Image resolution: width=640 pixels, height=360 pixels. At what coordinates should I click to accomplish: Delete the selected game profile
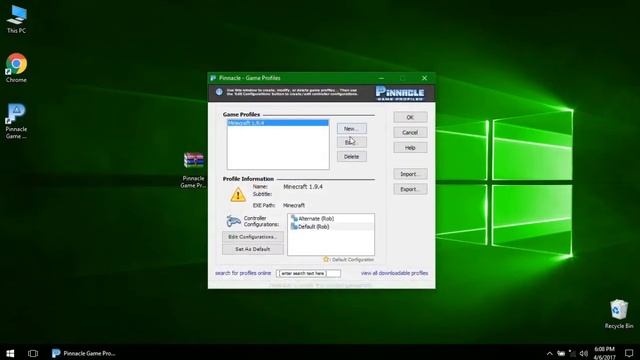(x=351, y=157)
